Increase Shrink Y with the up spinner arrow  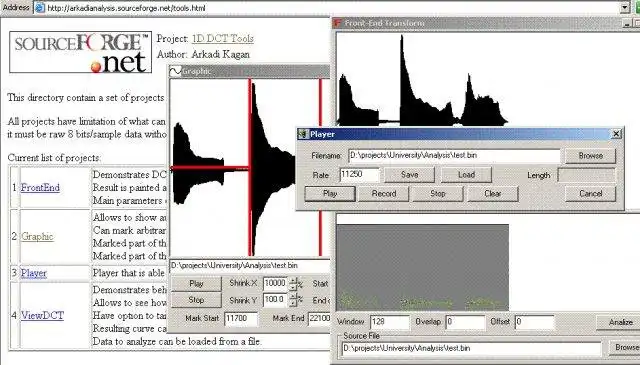(293, 297)
